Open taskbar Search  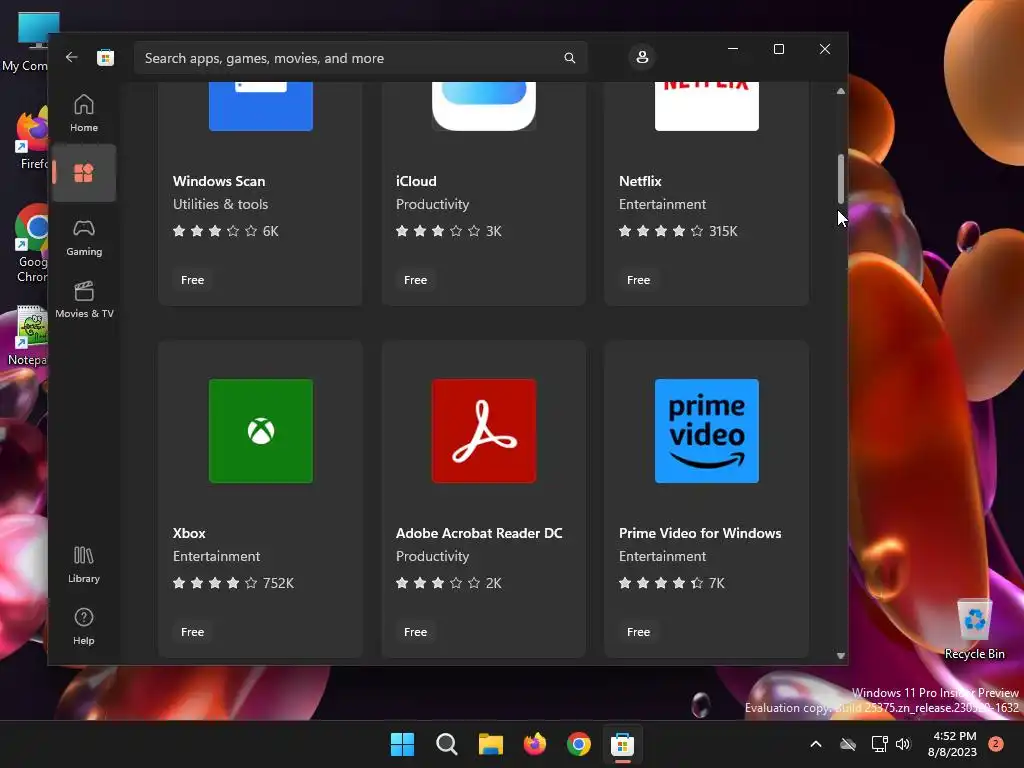(447, 744)
